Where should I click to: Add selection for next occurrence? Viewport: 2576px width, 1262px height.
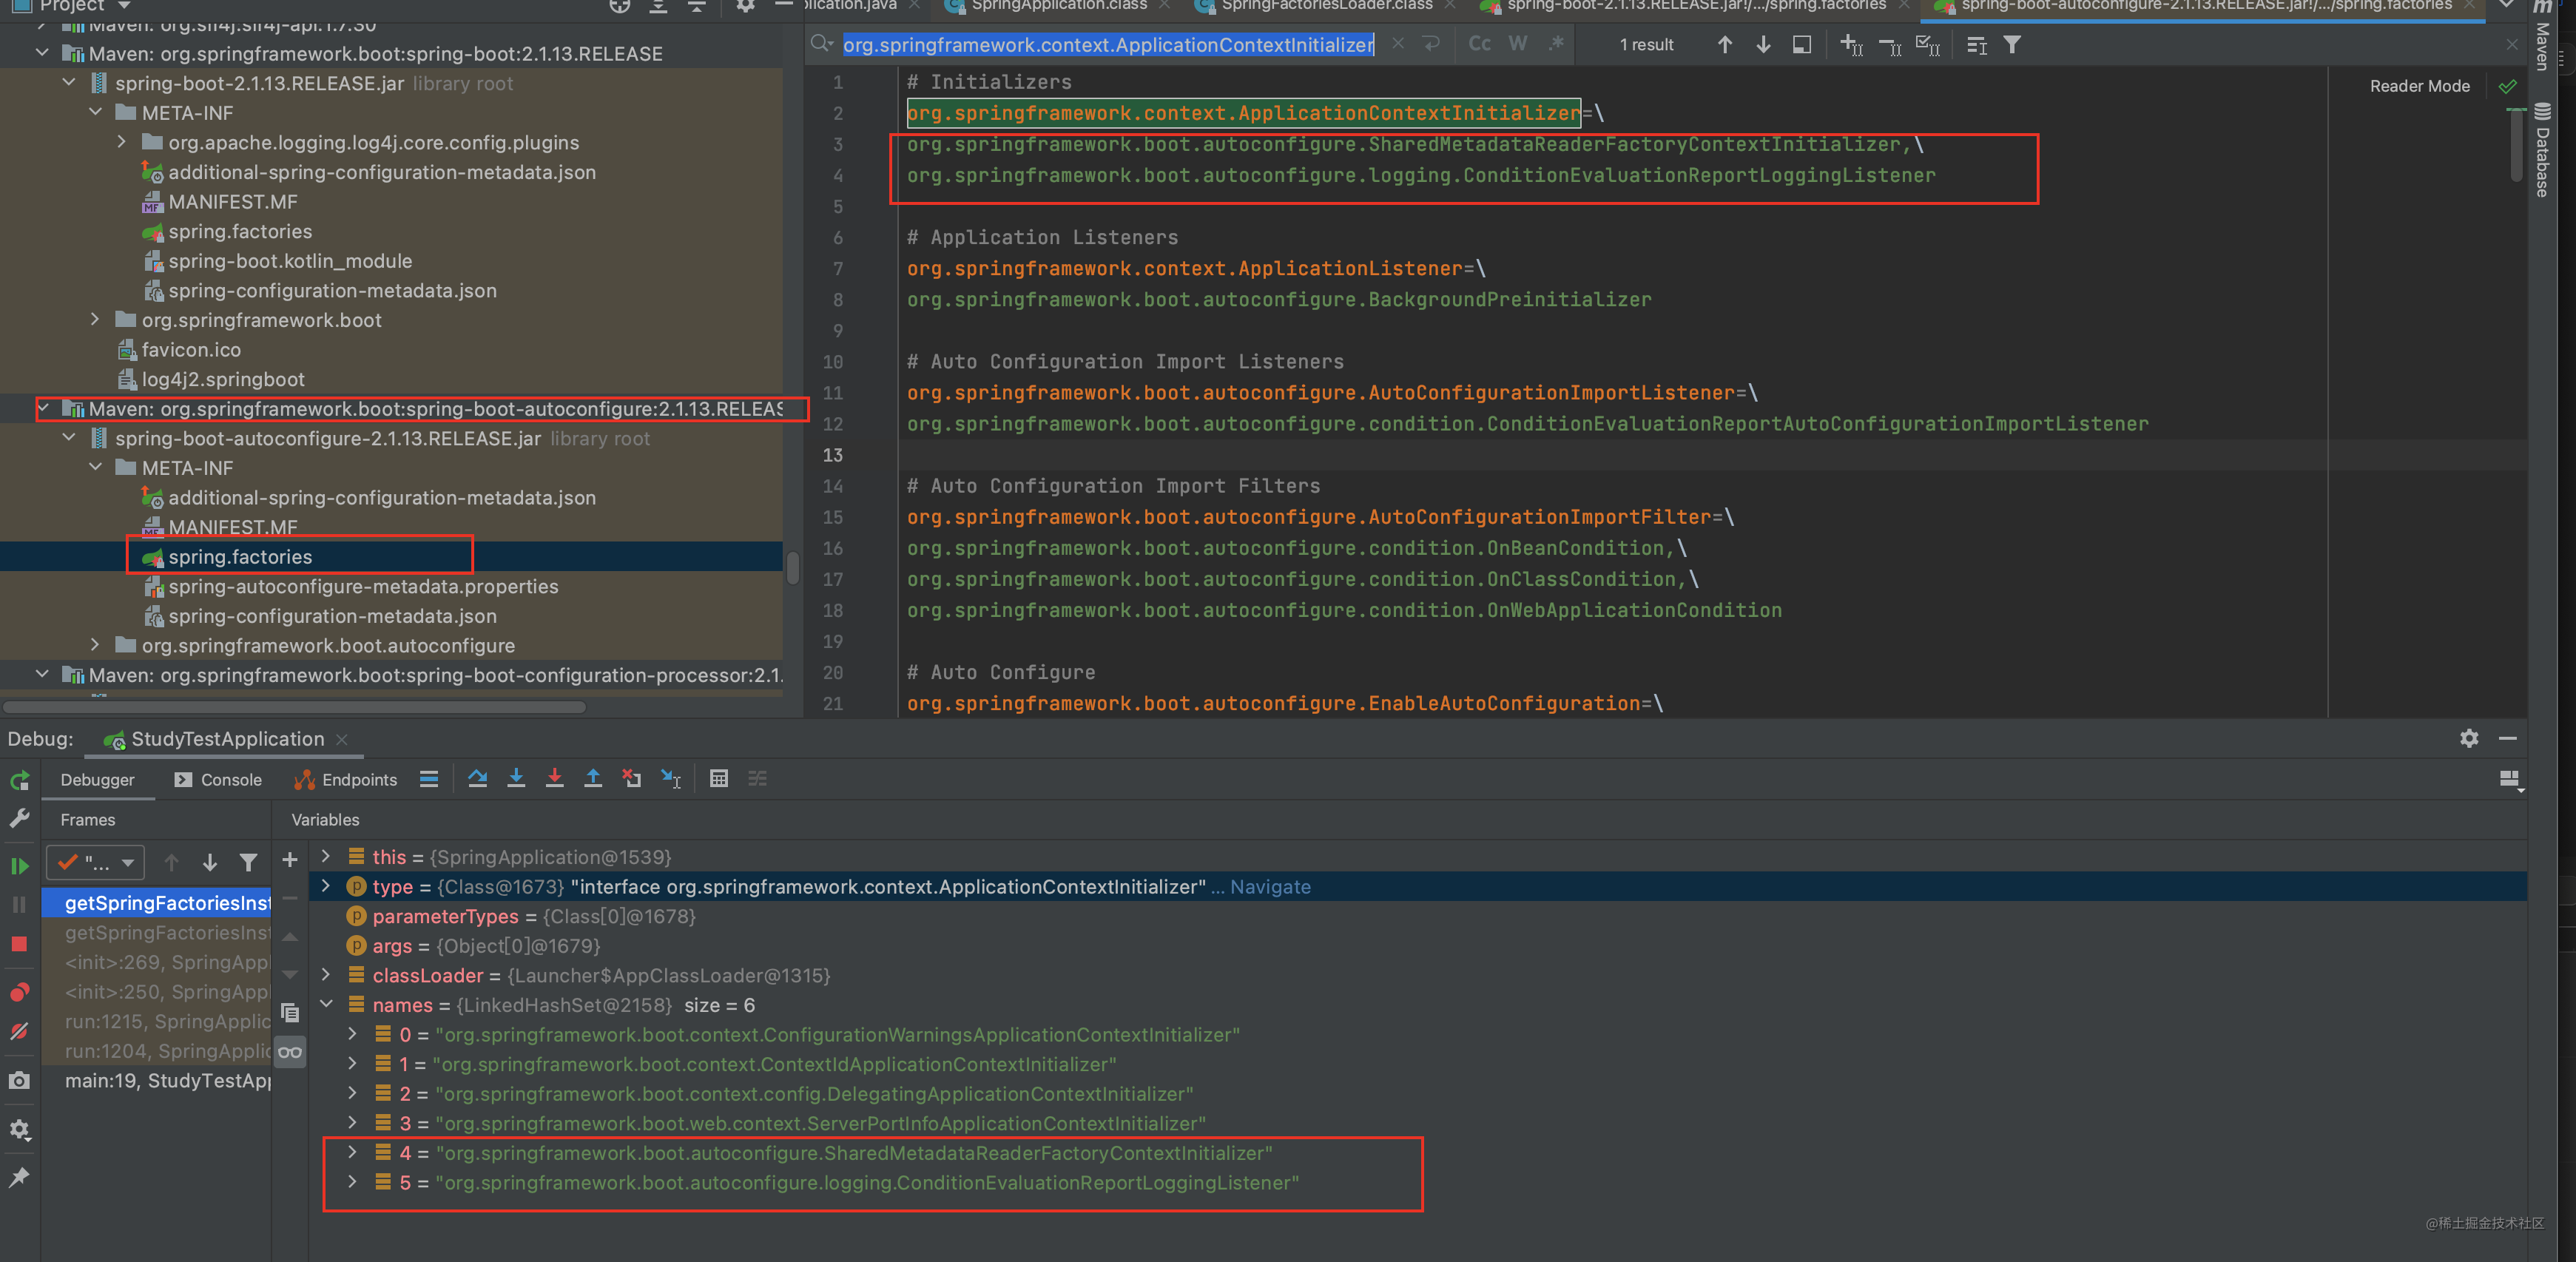coord(1851,45)
